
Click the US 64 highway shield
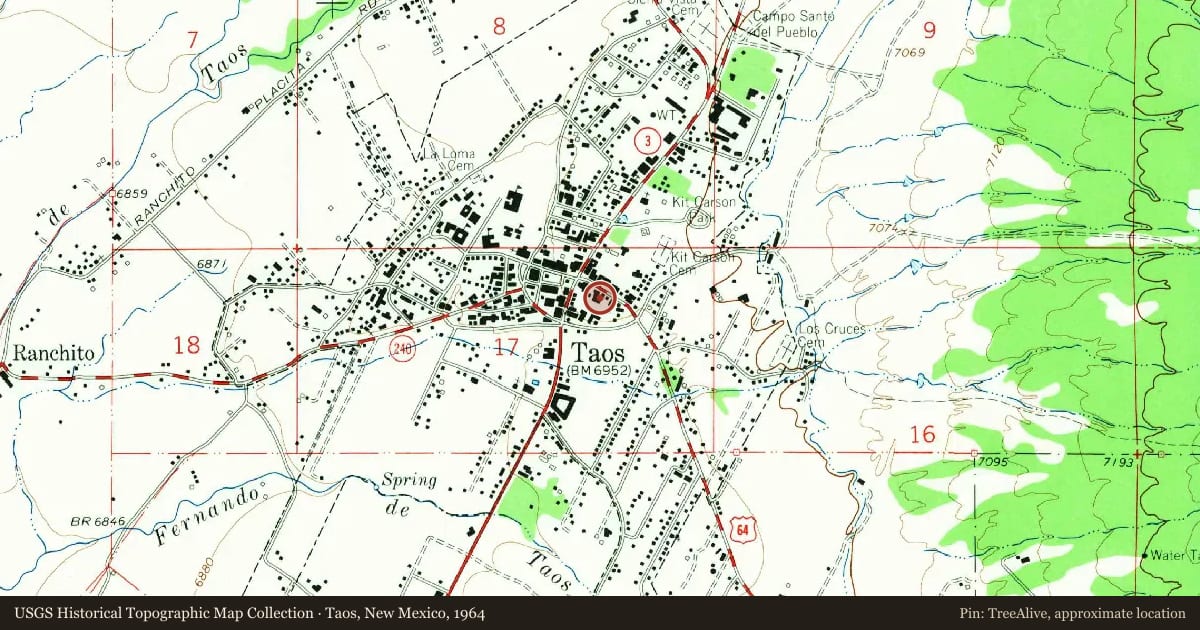coord(740,530)
